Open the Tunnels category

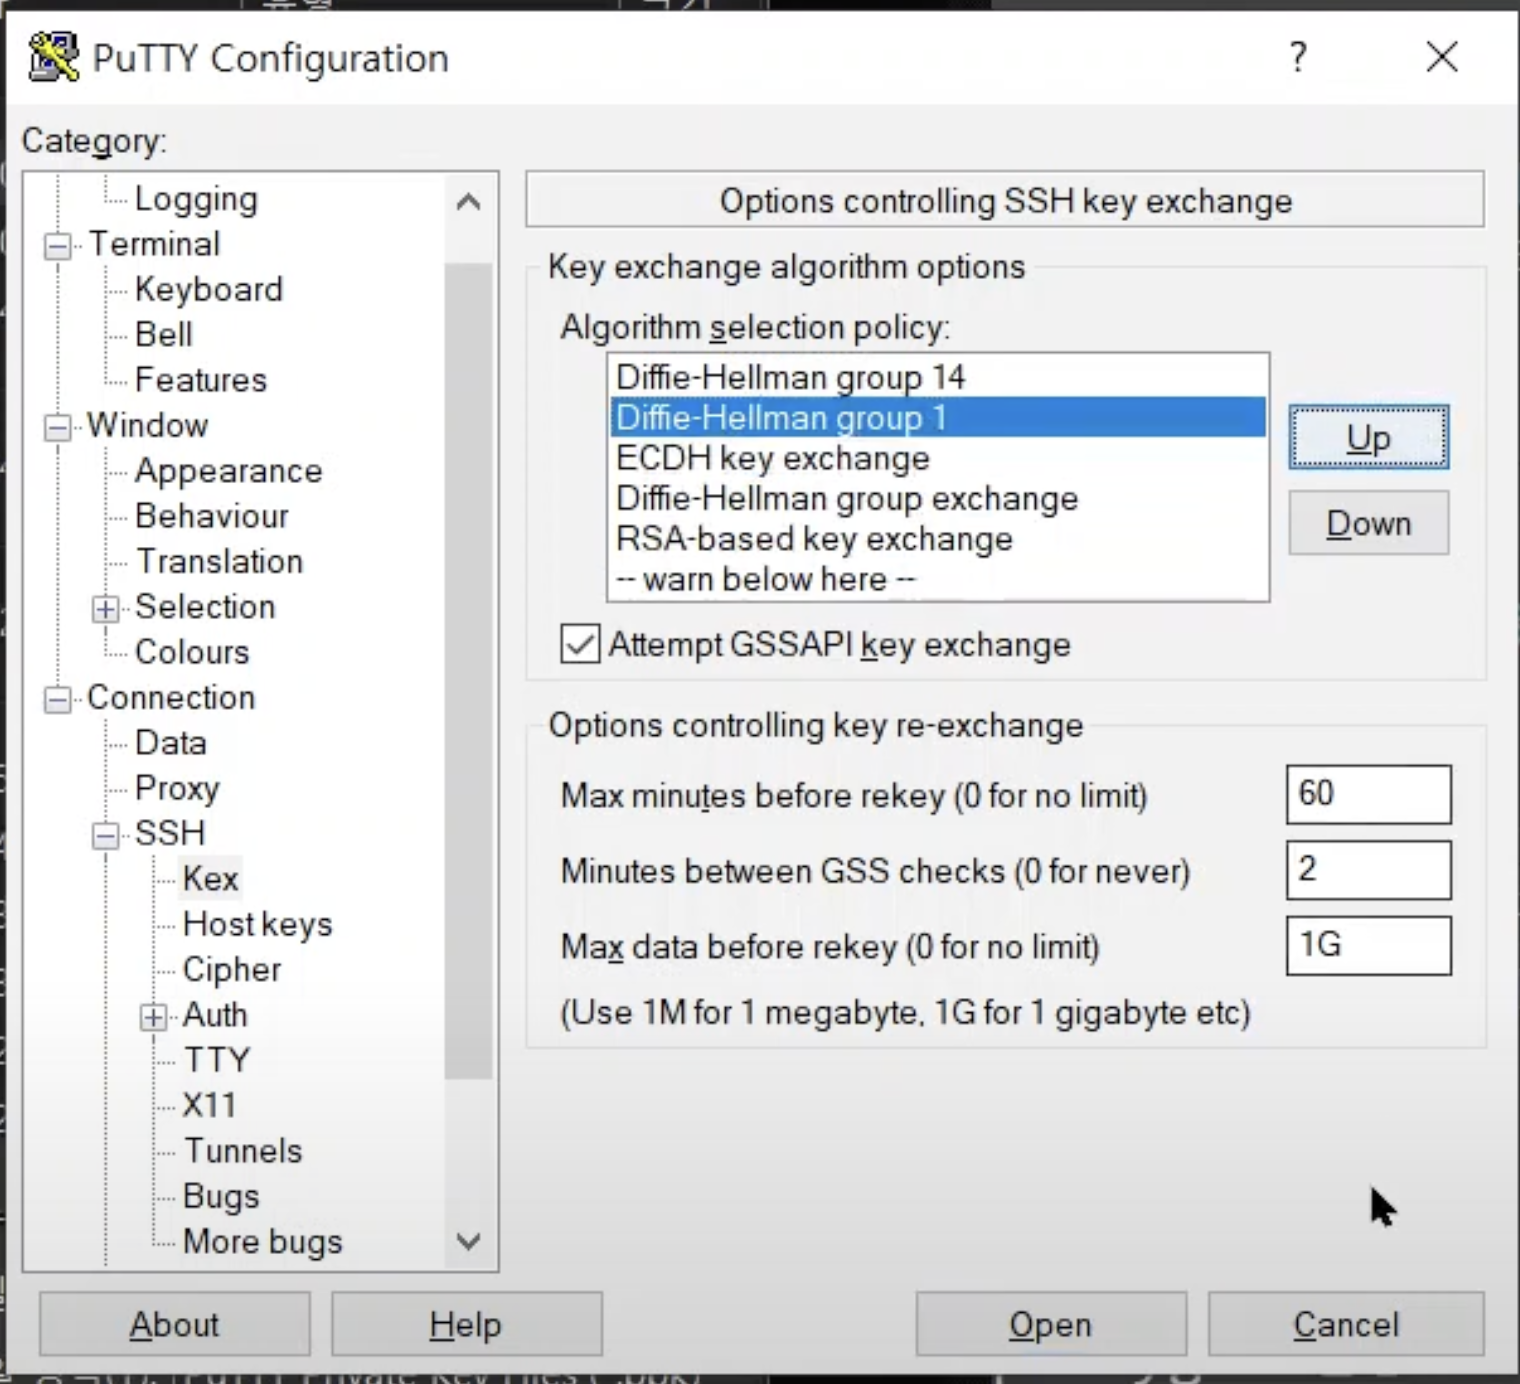[x=243, y=1151]
